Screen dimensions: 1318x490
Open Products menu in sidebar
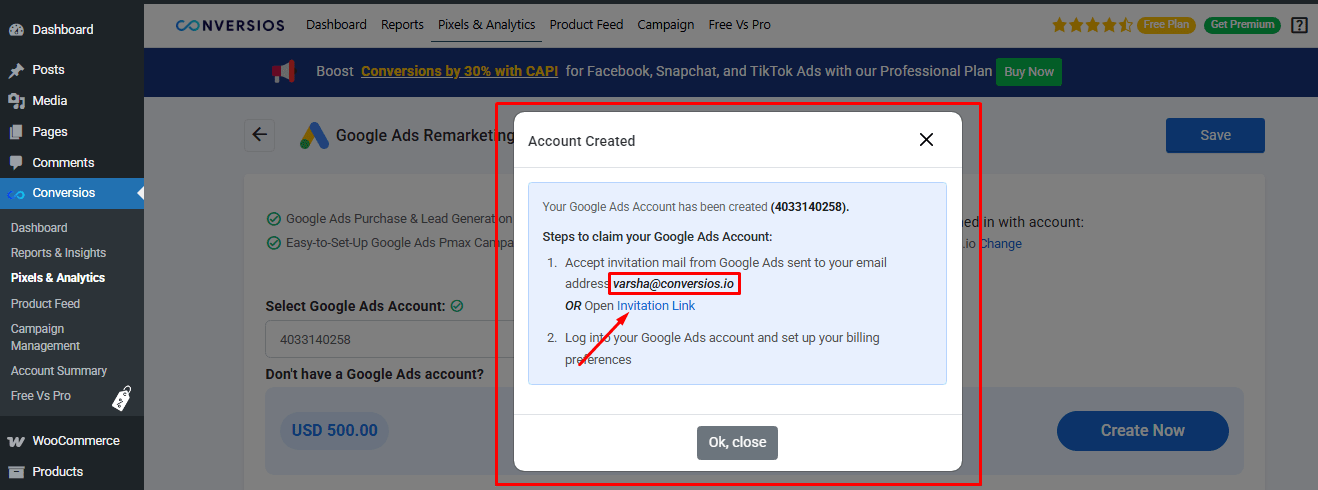tap(57, 472)
